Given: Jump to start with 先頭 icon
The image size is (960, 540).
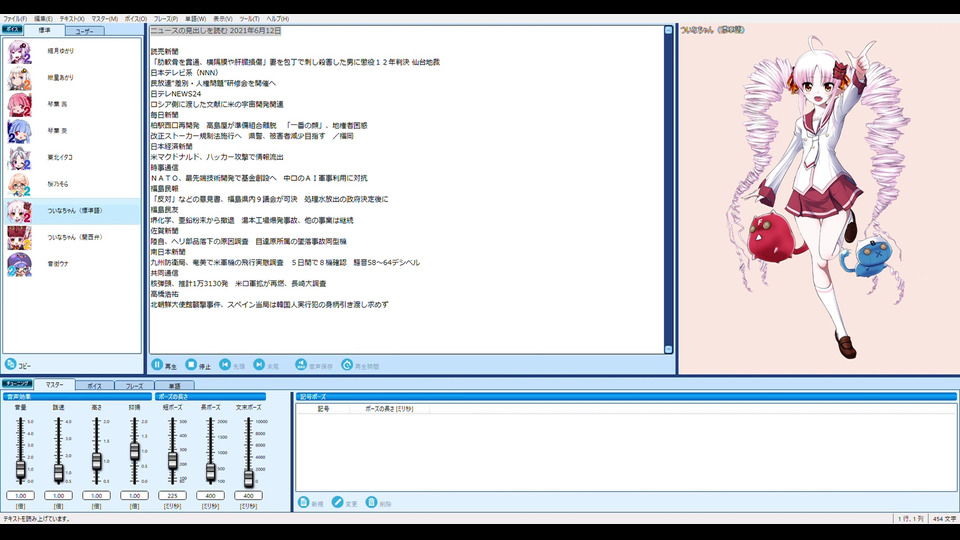Looking at the screenshot, I should pos(225,365).
